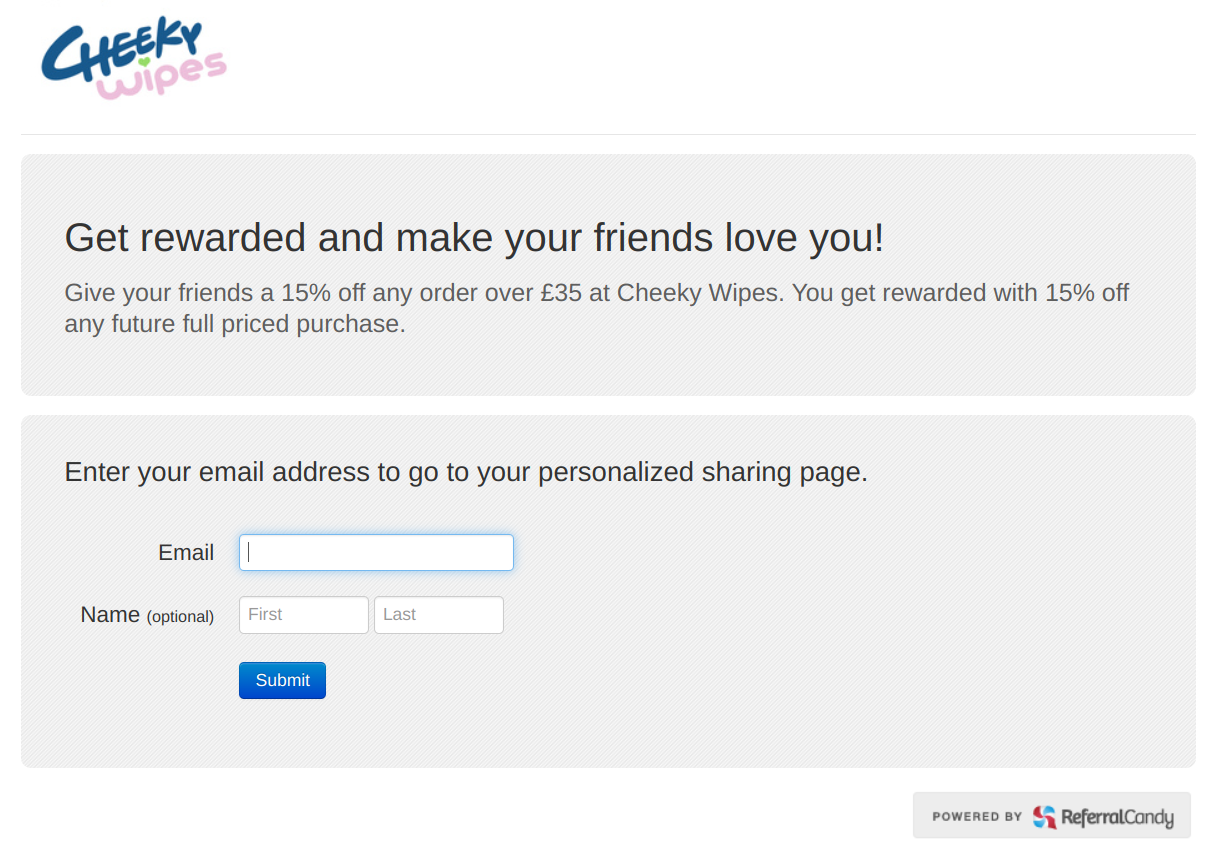Click the Cheeky Wipes logo
This screenshot has width=1217, height=853.
point(133,59)
